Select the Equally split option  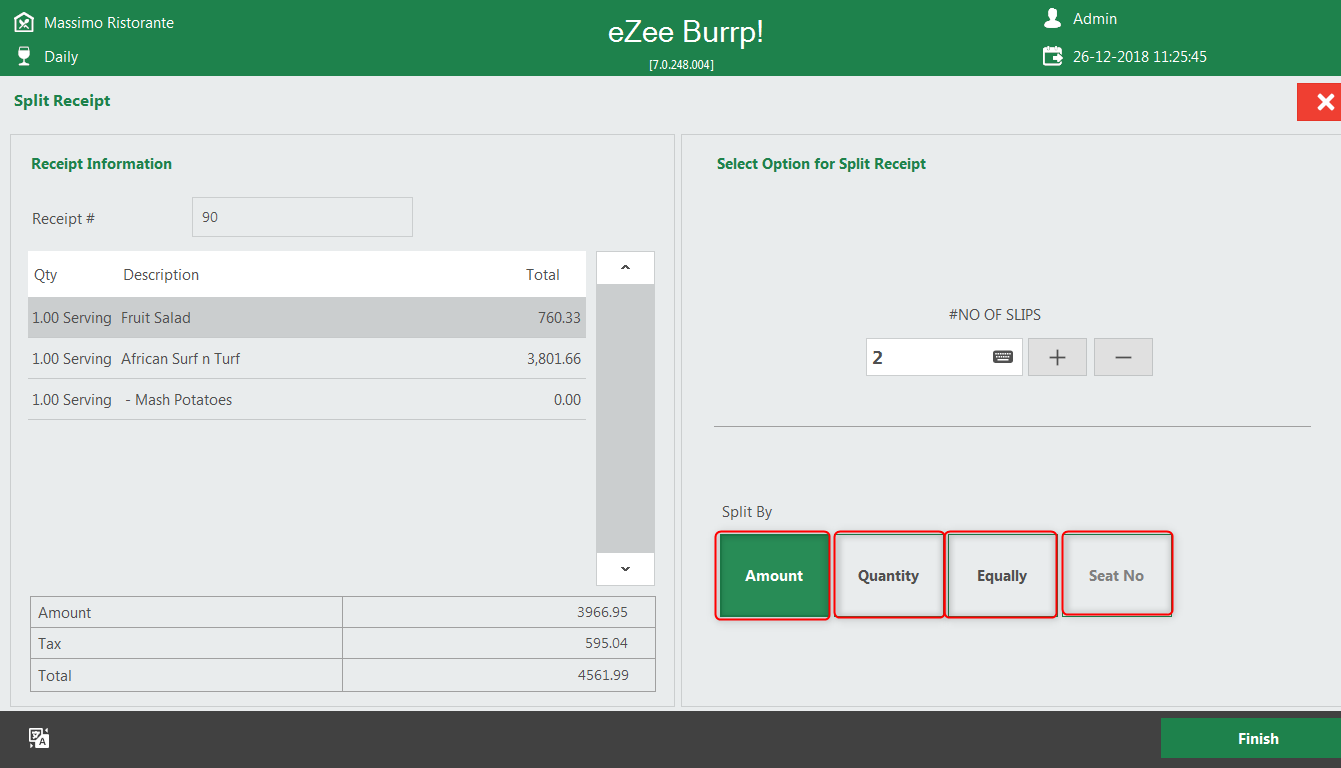tap(1002, 576)
